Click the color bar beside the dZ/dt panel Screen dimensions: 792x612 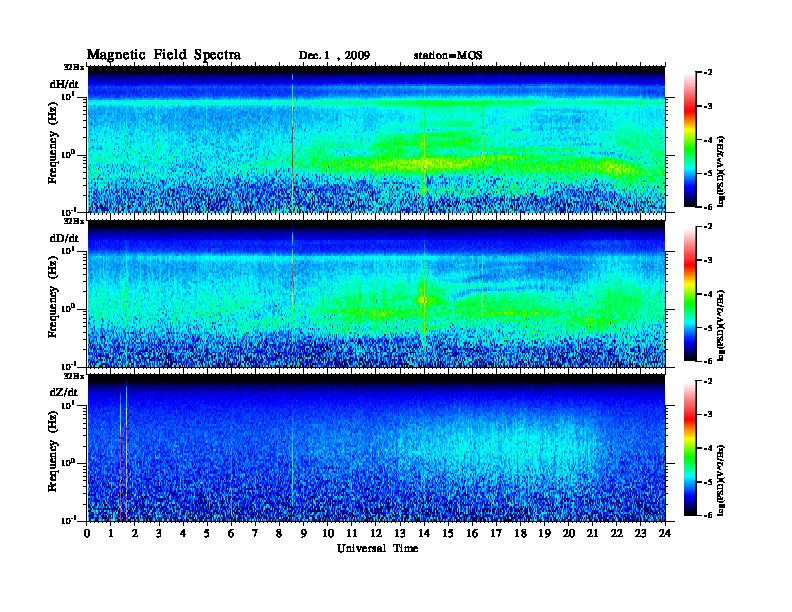690,448
